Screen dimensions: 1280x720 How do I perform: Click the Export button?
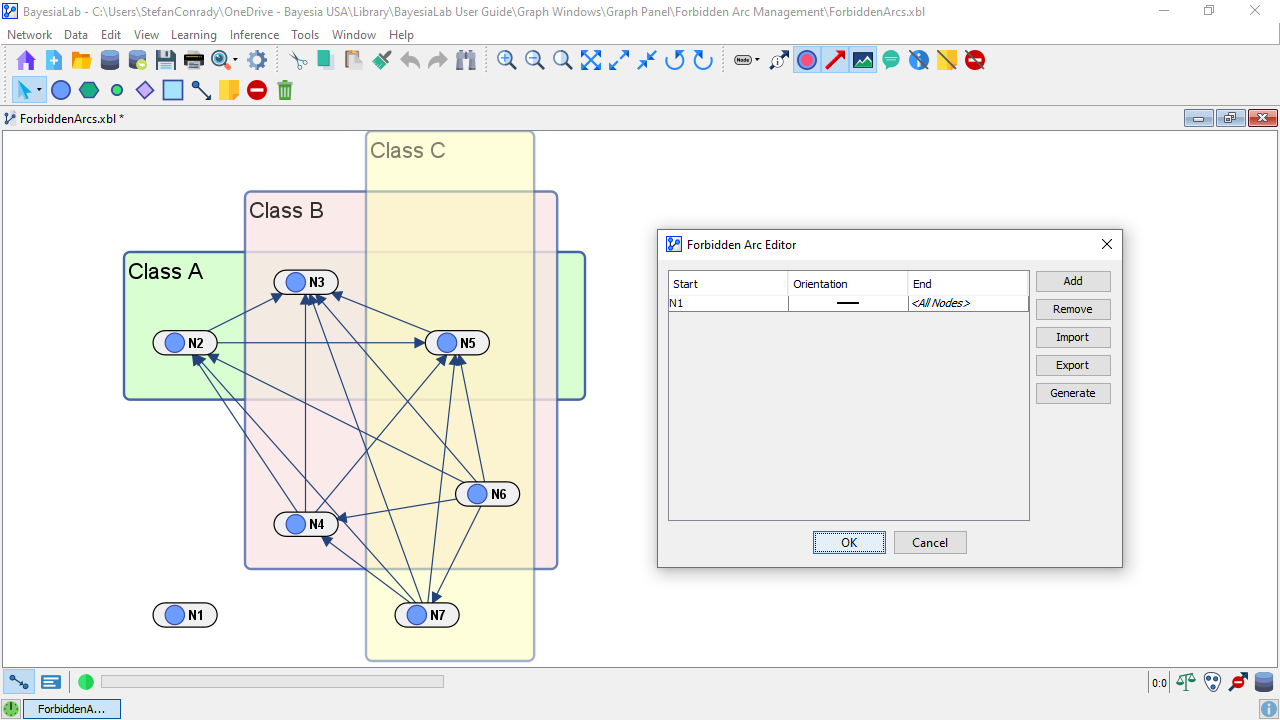(x=1073, y=365)
